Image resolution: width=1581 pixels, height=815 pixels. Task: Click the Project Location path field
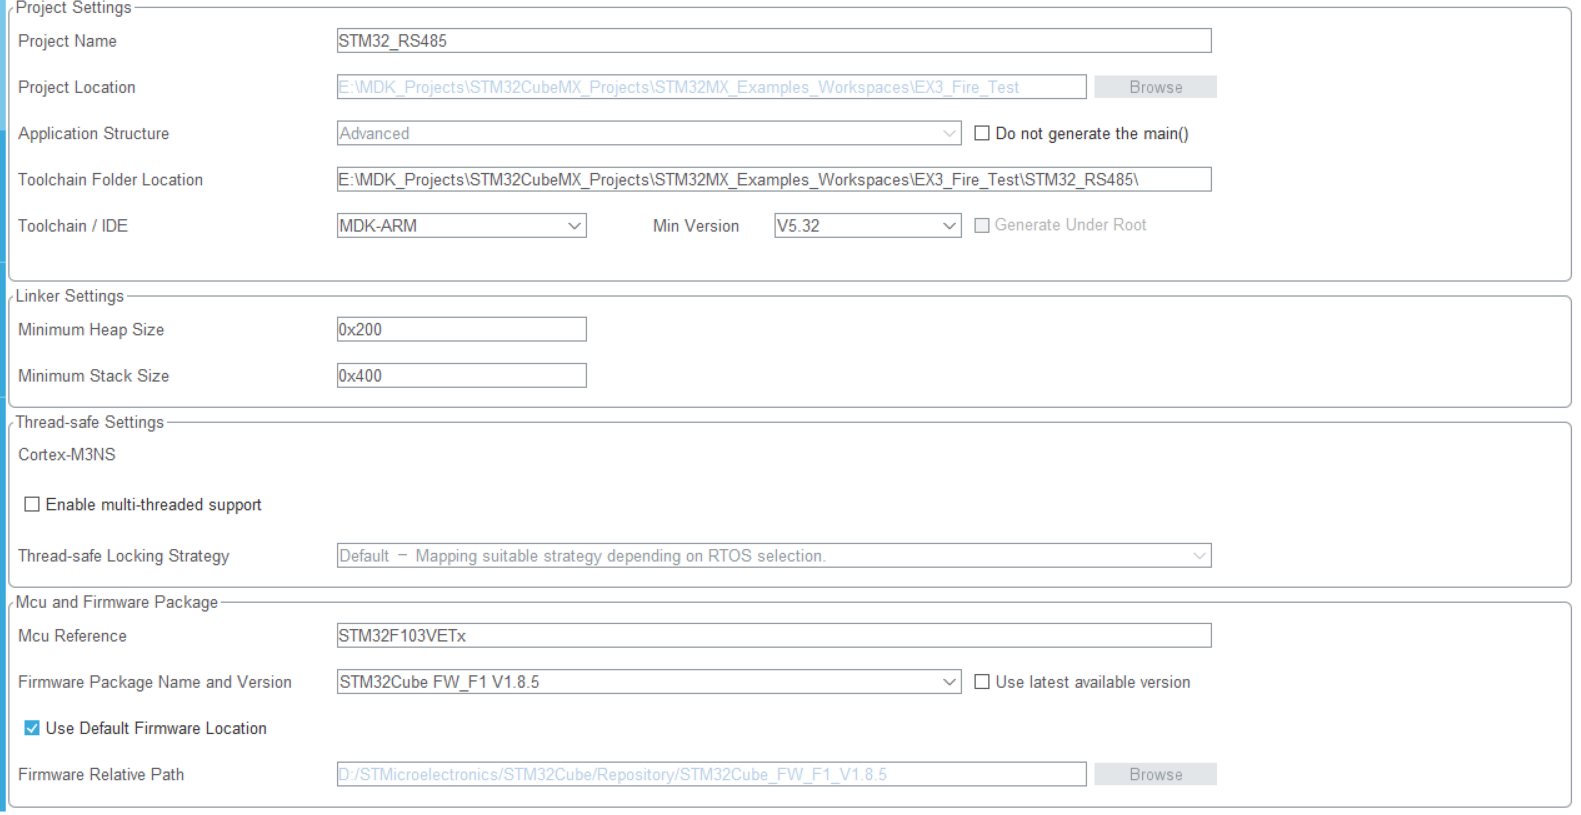point(711,87)
